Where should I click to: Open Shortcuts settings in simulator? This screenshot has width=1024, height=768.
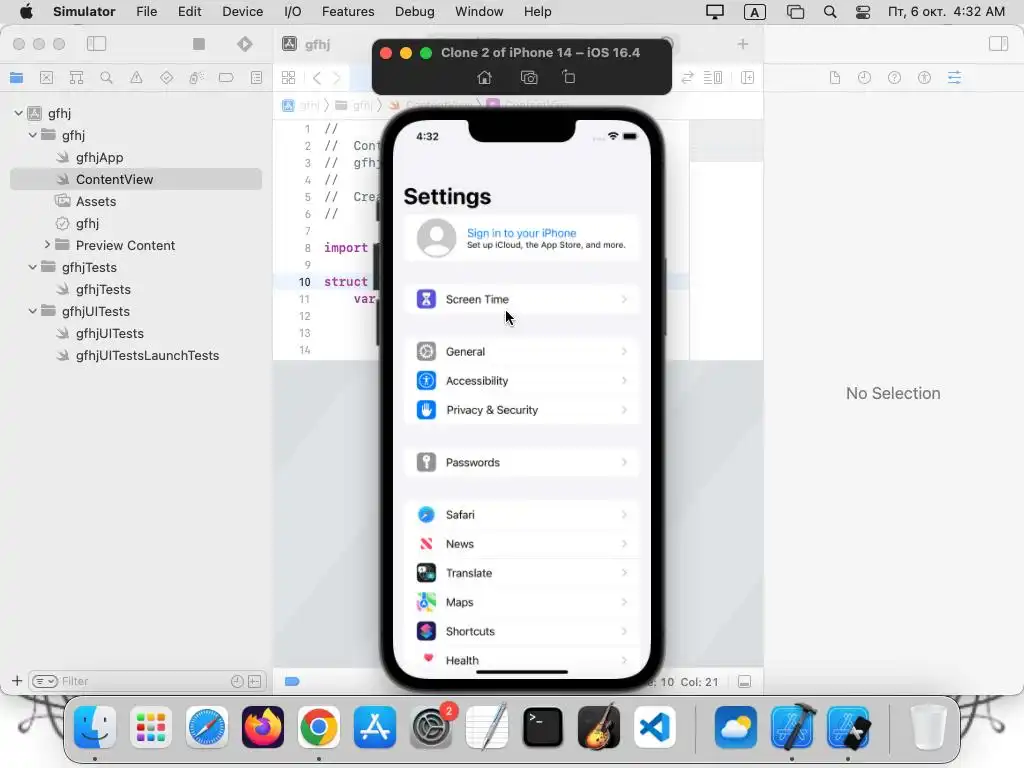[x=522, y=632]
